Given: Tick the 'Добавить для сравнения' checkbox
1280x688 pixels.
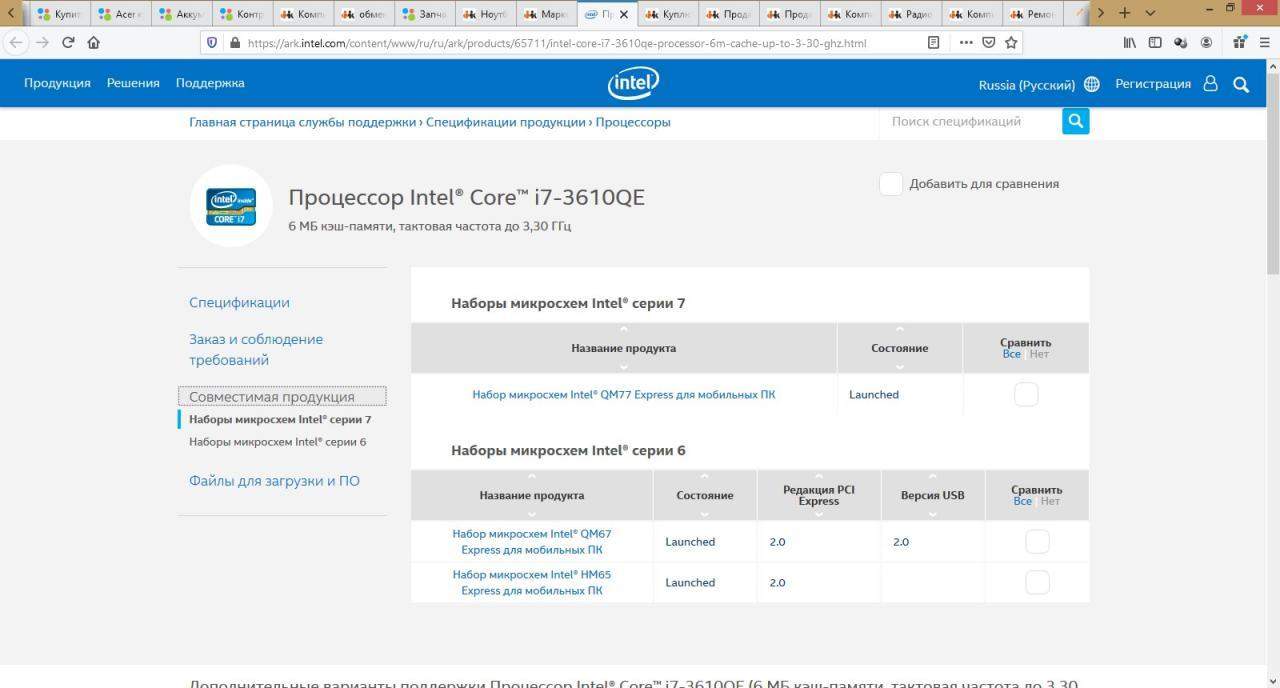Looking at the screenshot, I should 891,184.
